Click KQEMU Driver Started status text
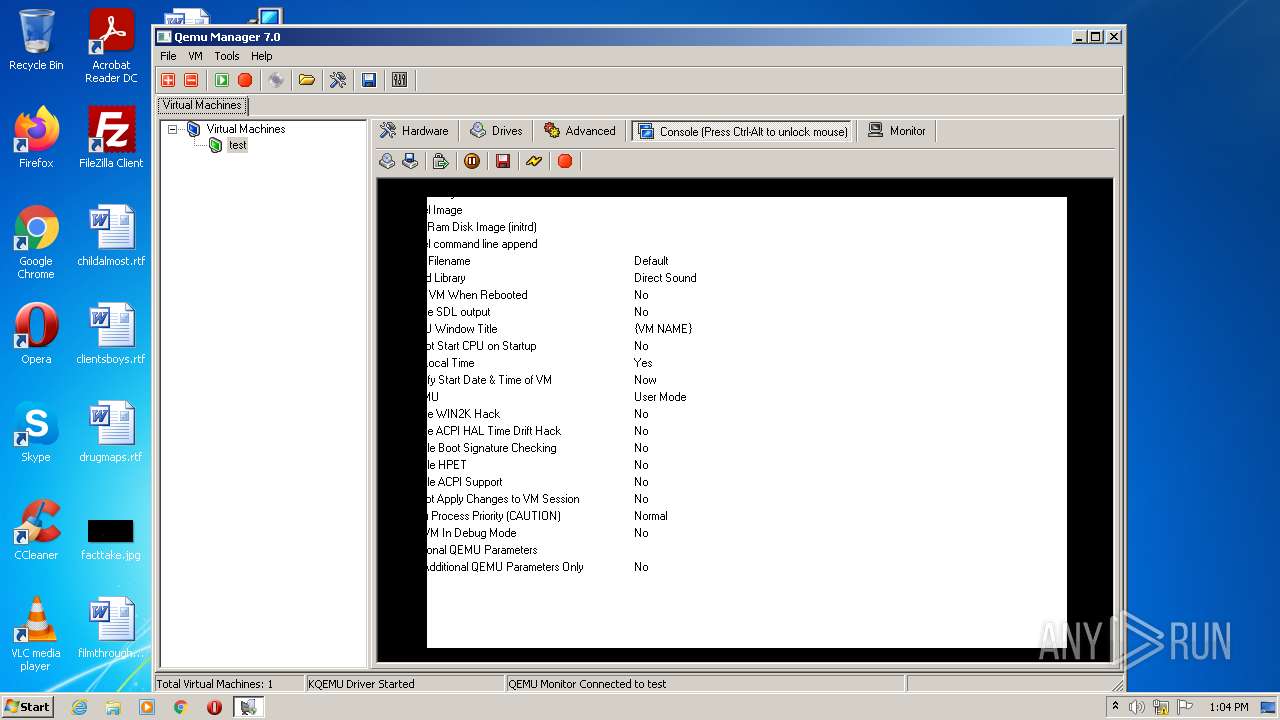 [361, 684]
